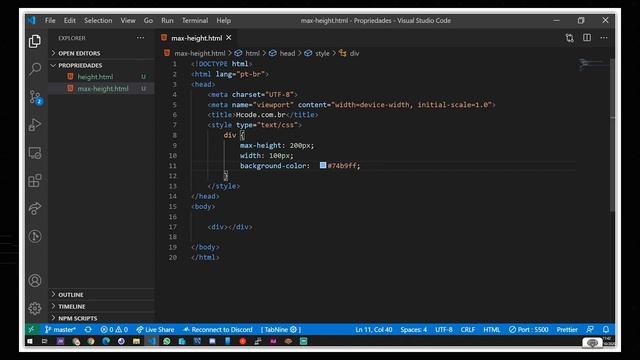Click WhatsApp icon in taskbar

click(x=167, y=341)
